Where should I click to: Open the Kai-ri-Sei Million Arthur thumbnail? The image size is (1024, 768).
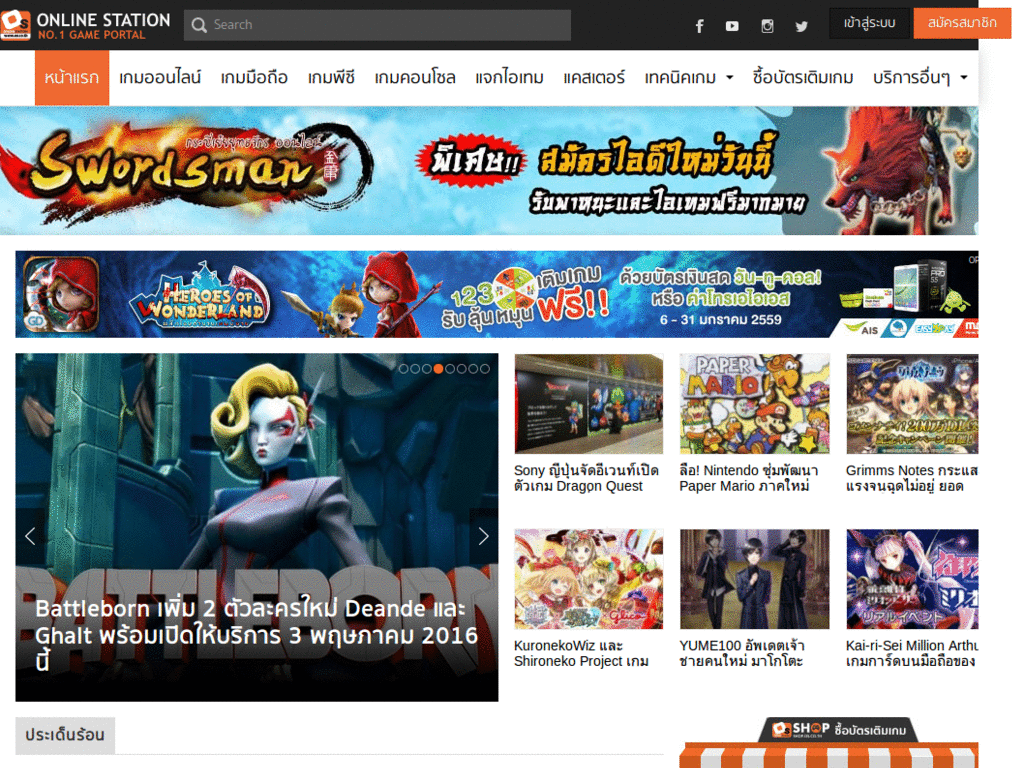(912, 579)
